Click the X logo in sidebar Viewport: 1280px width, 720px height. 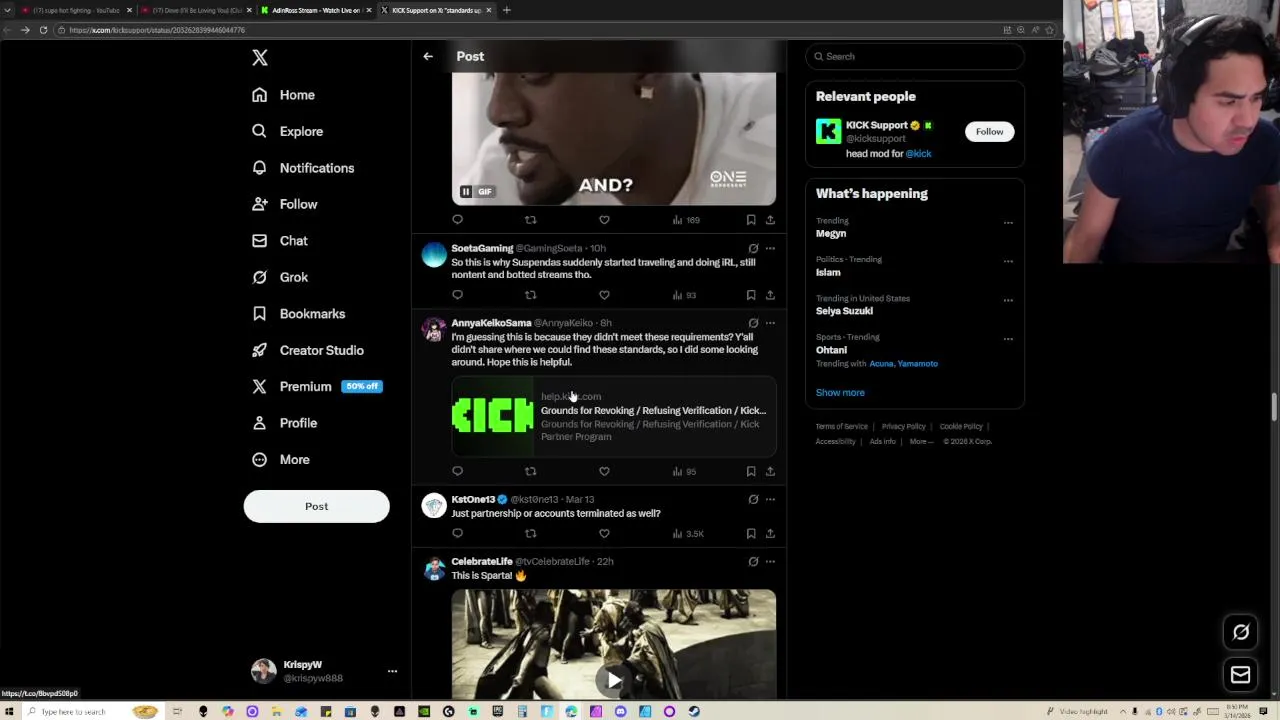point(260,58)
